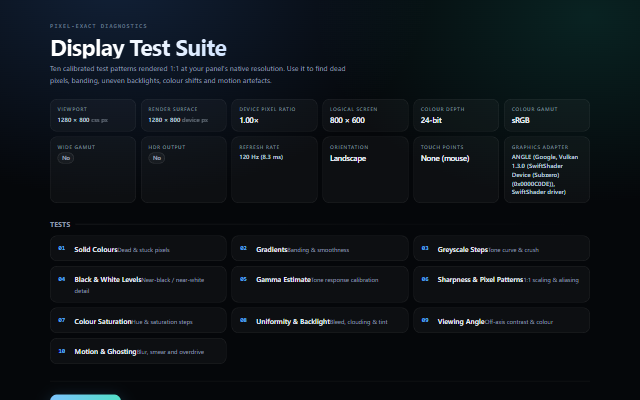Image resolution: width=640 pixels, height=400 pixels.
Task: Click the Pixel-Exact Diagnostics label
Action: [98, 26]
